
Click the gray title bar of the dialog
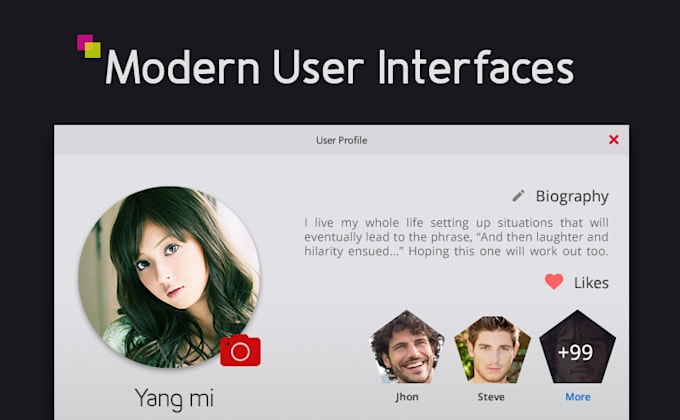(342, 140)
